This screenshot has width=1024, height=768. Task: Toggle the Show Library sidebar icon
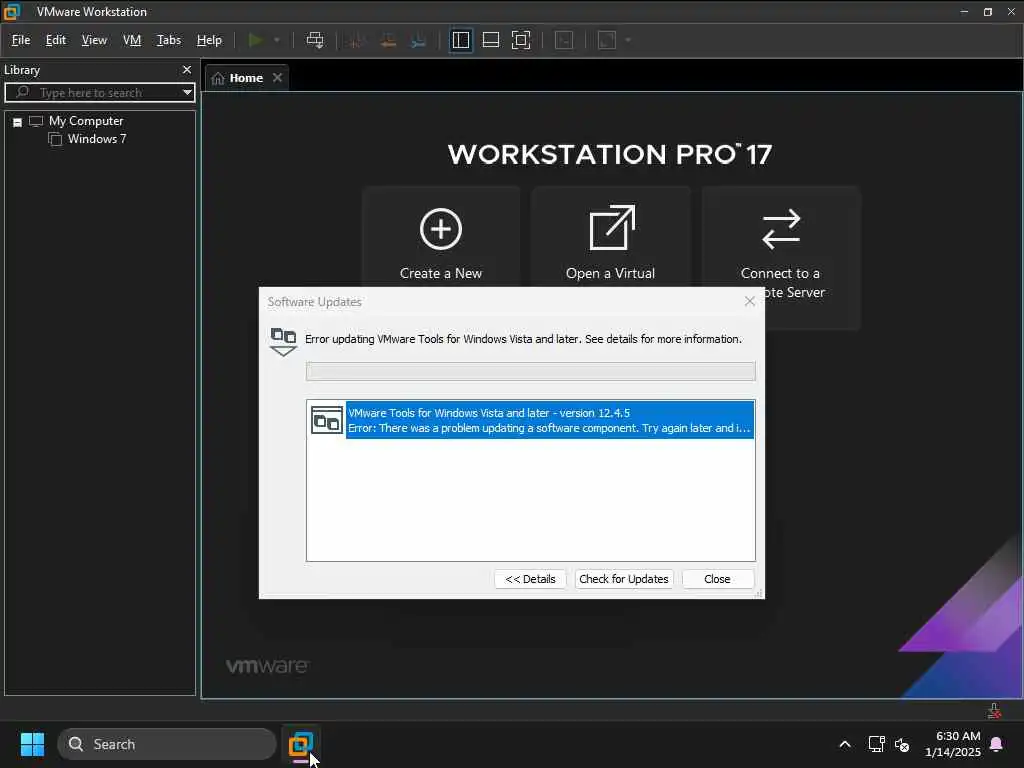460,40
